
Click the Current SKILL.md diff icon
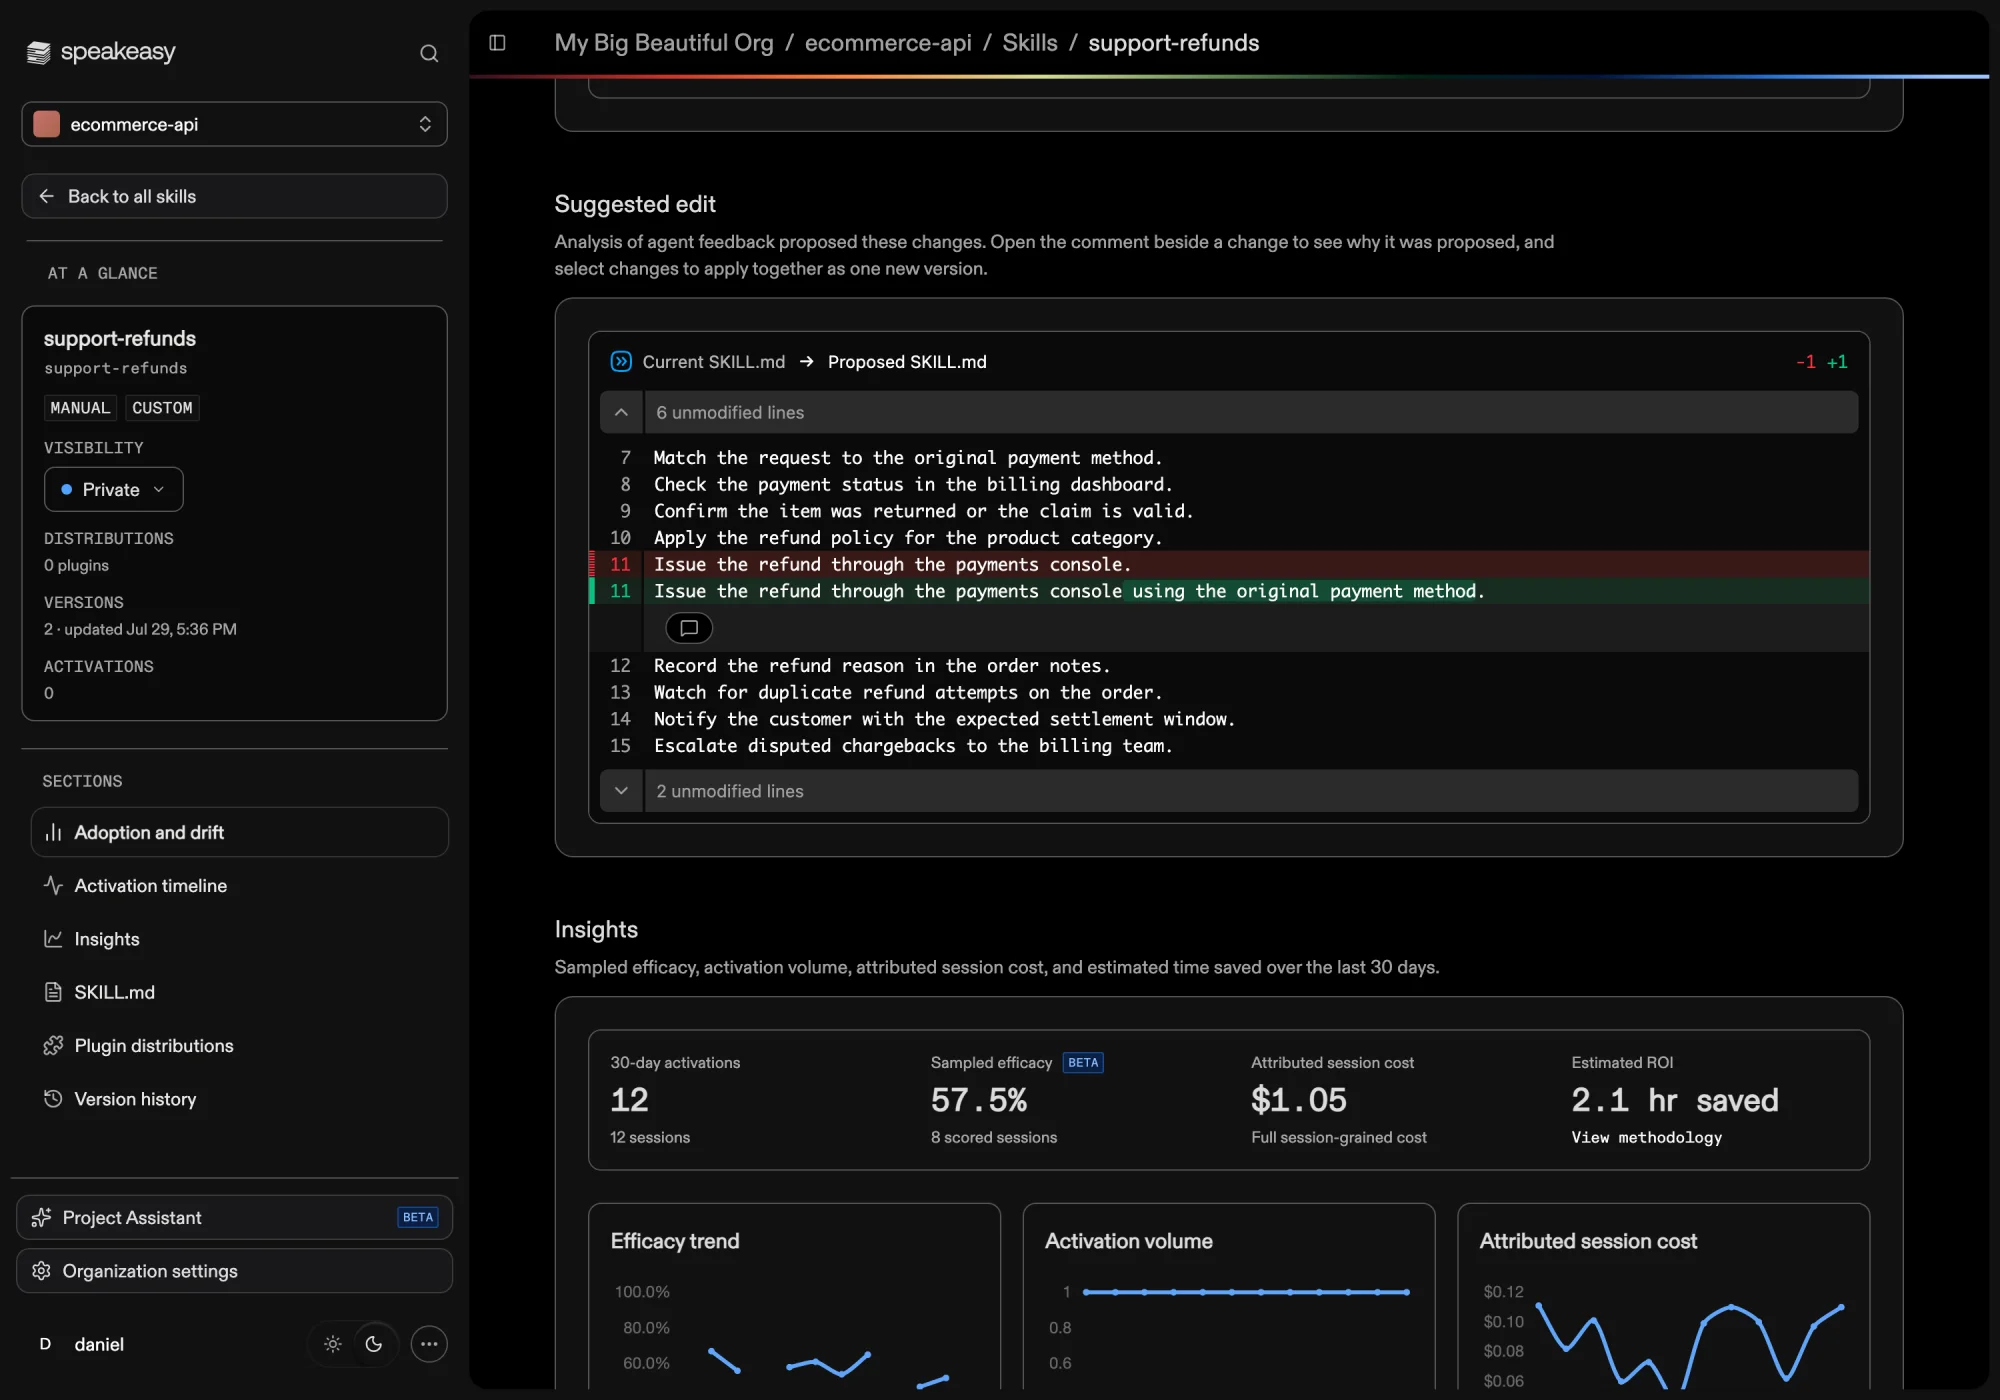click(x=621, y=362)
